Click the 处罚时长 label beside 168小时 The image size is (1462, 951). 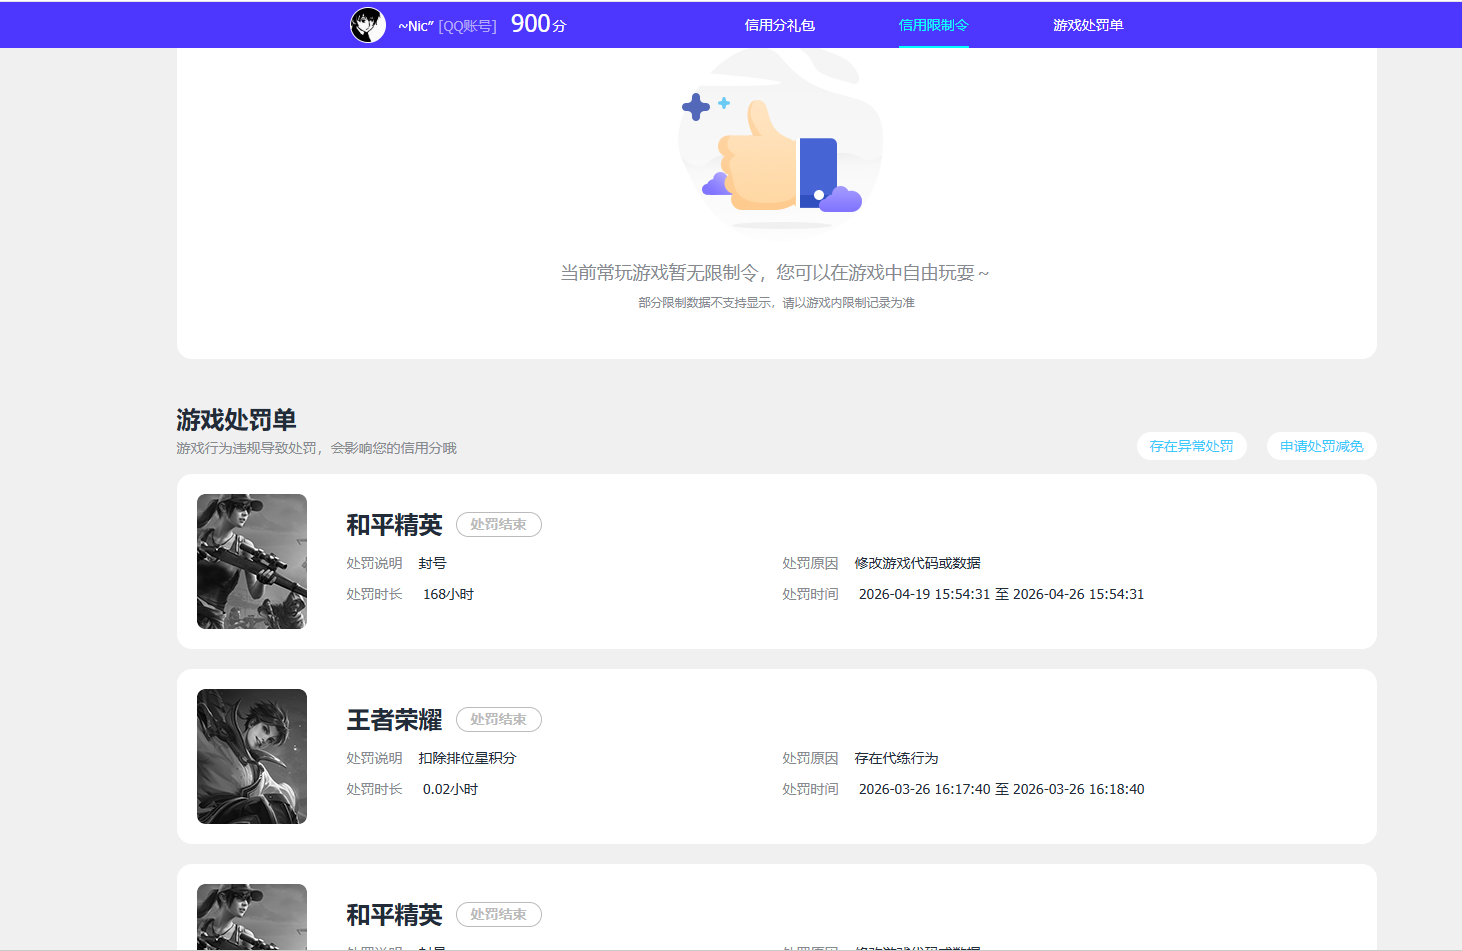click(x=375, y=594)
